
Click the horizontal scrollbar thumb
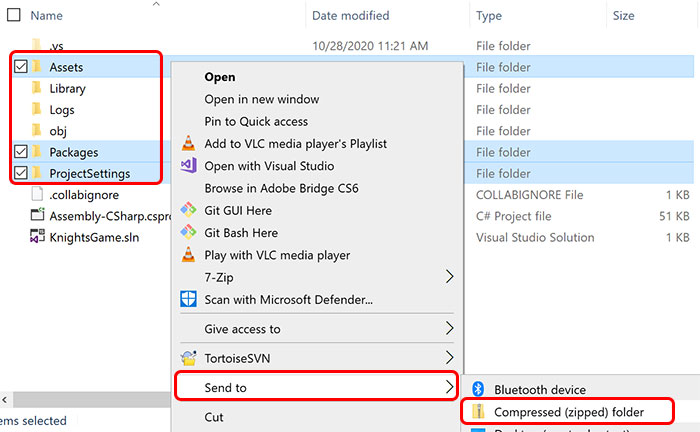tap(92, 399)
